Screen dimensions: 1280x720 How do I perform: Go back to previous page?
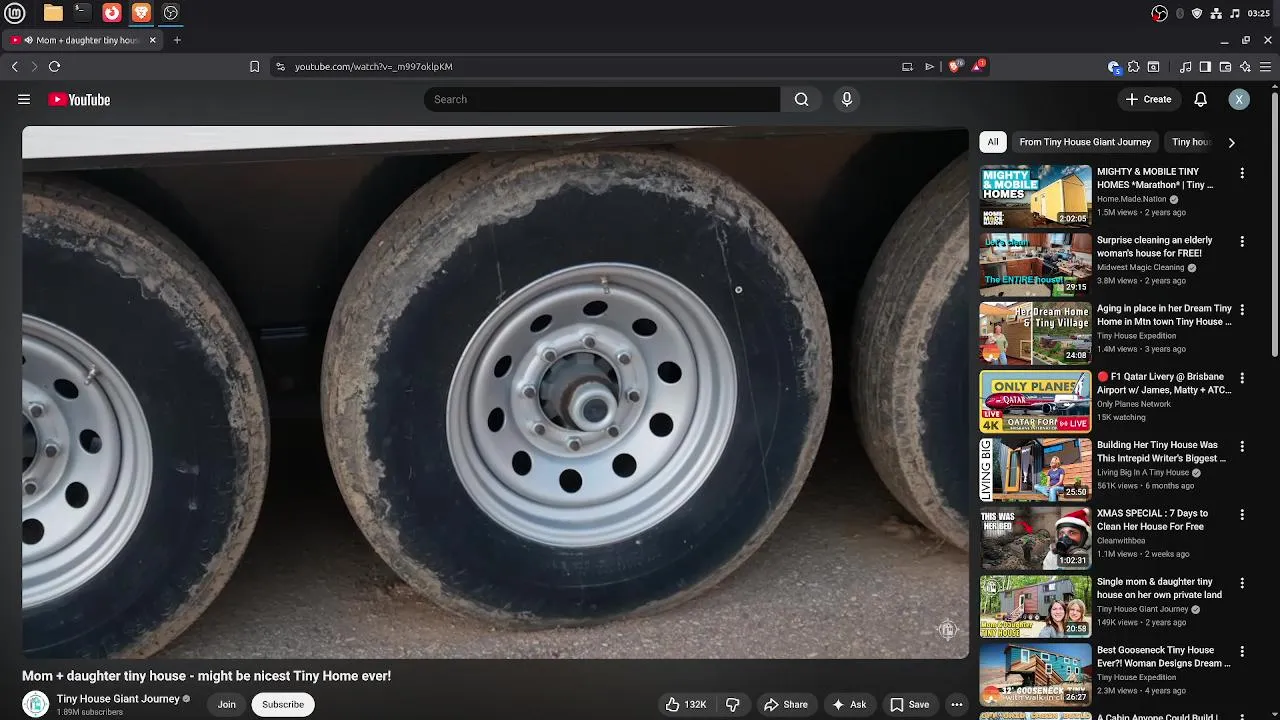coord(14,66)
